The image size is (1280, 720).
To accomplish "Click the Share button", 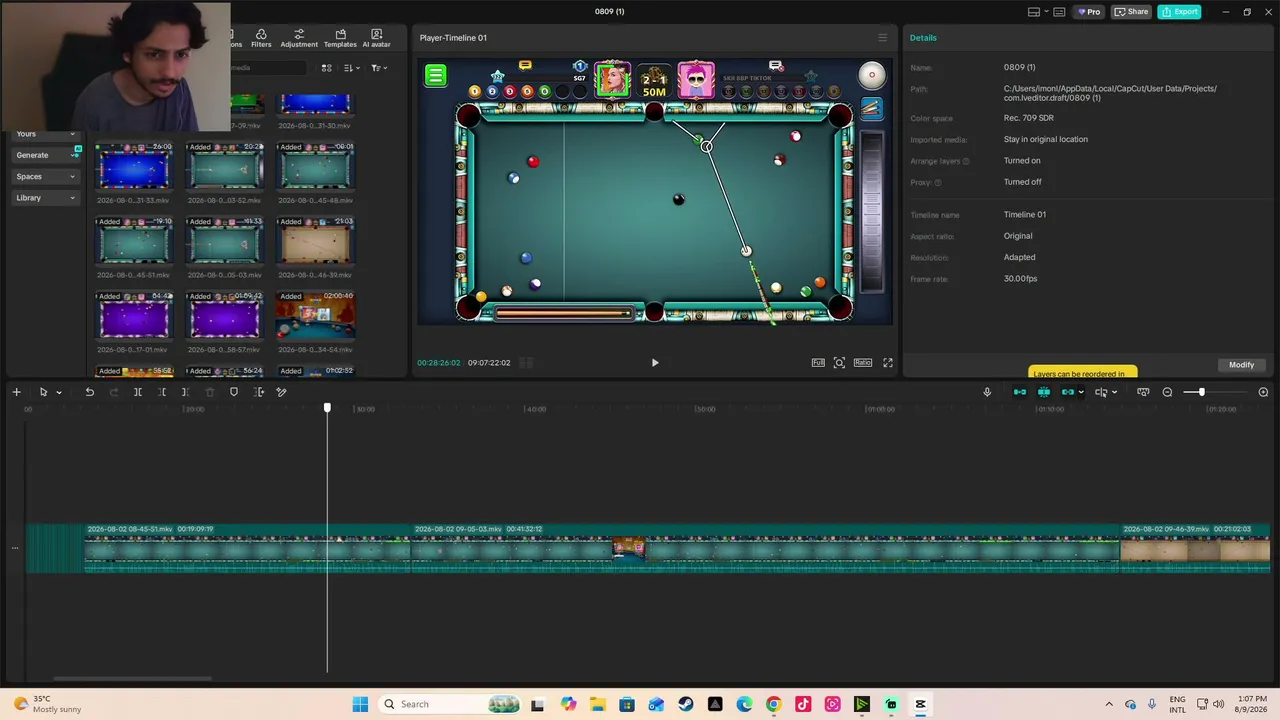I will pyautogui.click(x=1132, y=12).
